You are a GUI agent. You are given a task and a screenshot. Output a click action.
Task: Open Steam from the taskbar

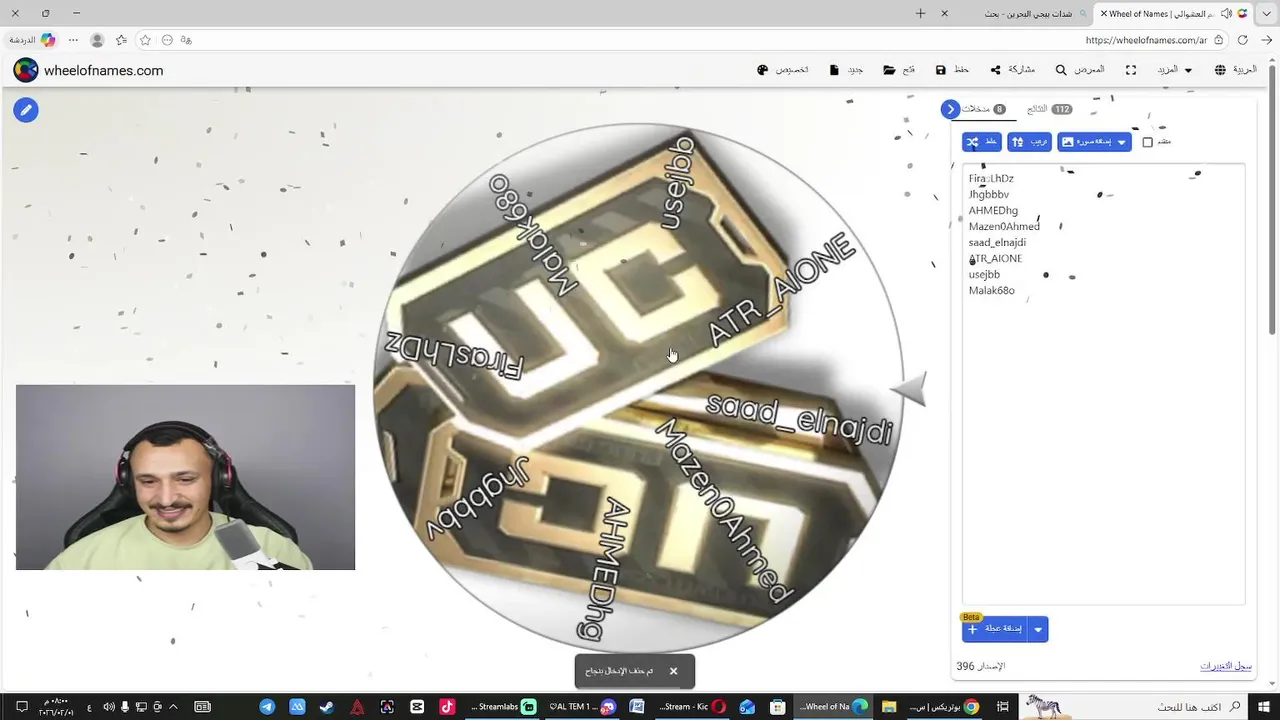click(x=327, y=707)
